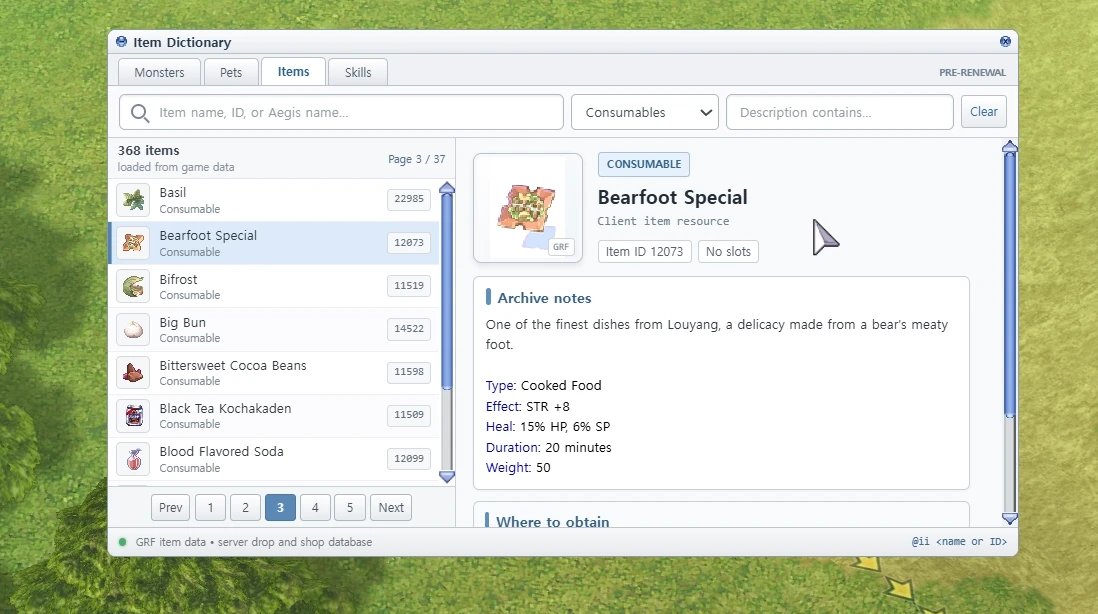Switch to the Monsters tab
1098x614 pixels.
click(x=160, y=72)
